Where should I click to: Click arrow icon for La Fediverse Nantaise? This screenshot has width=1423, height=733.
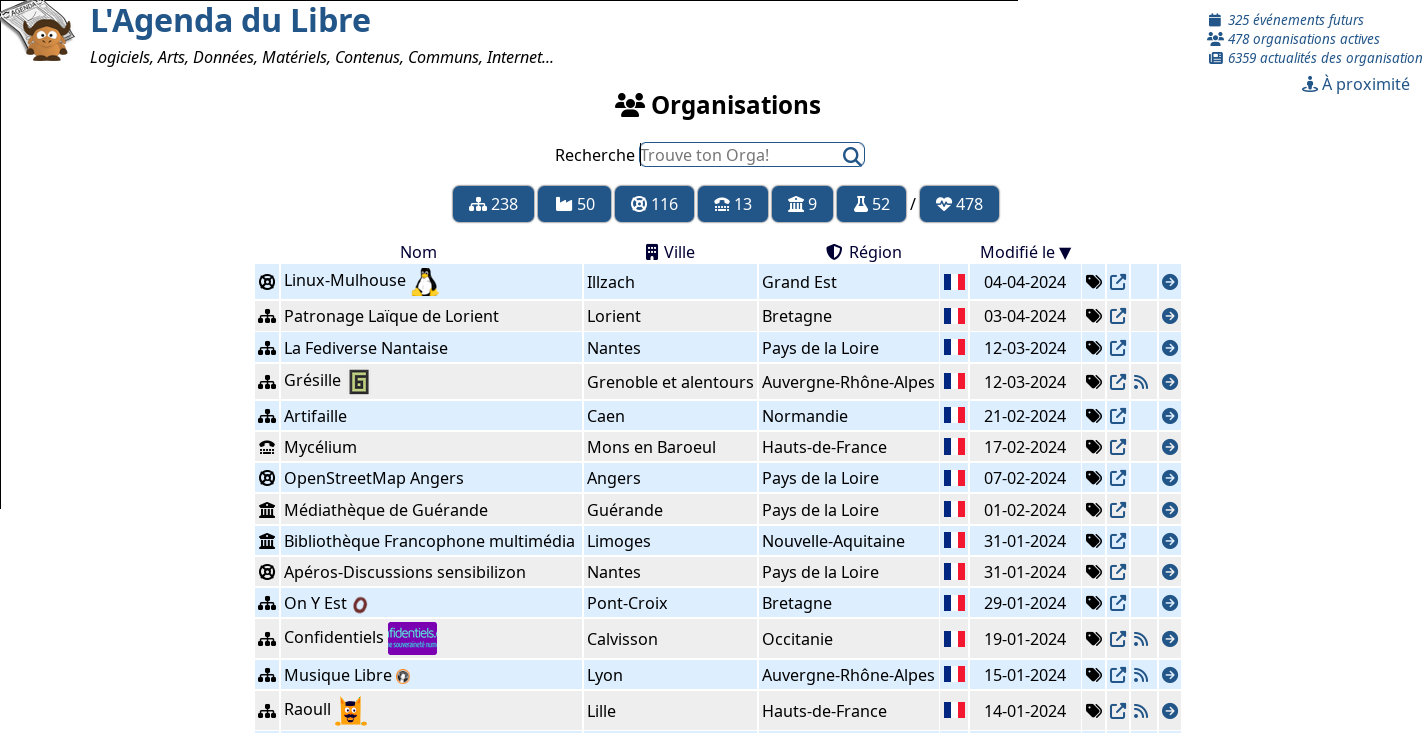(x=1170, y=348)
